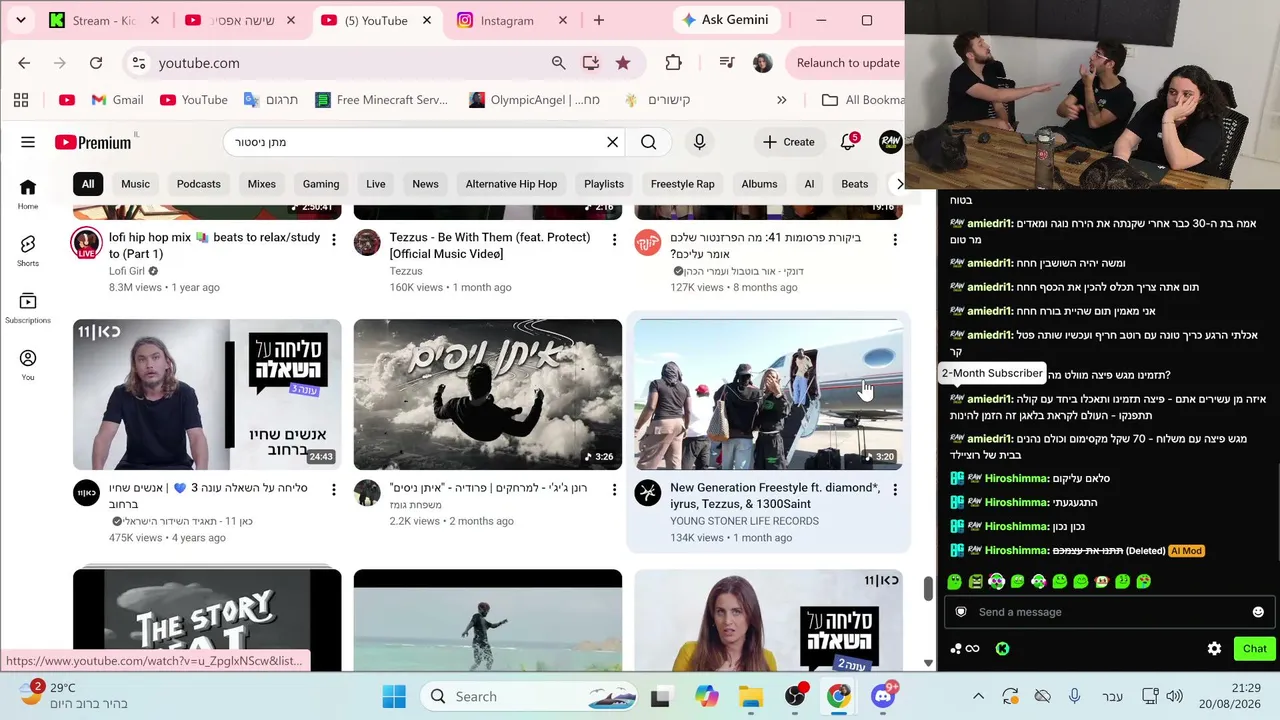Viewport: 1280px width, 720px height.
Task: Go back to the previous page
Action: tap(24, 63)
